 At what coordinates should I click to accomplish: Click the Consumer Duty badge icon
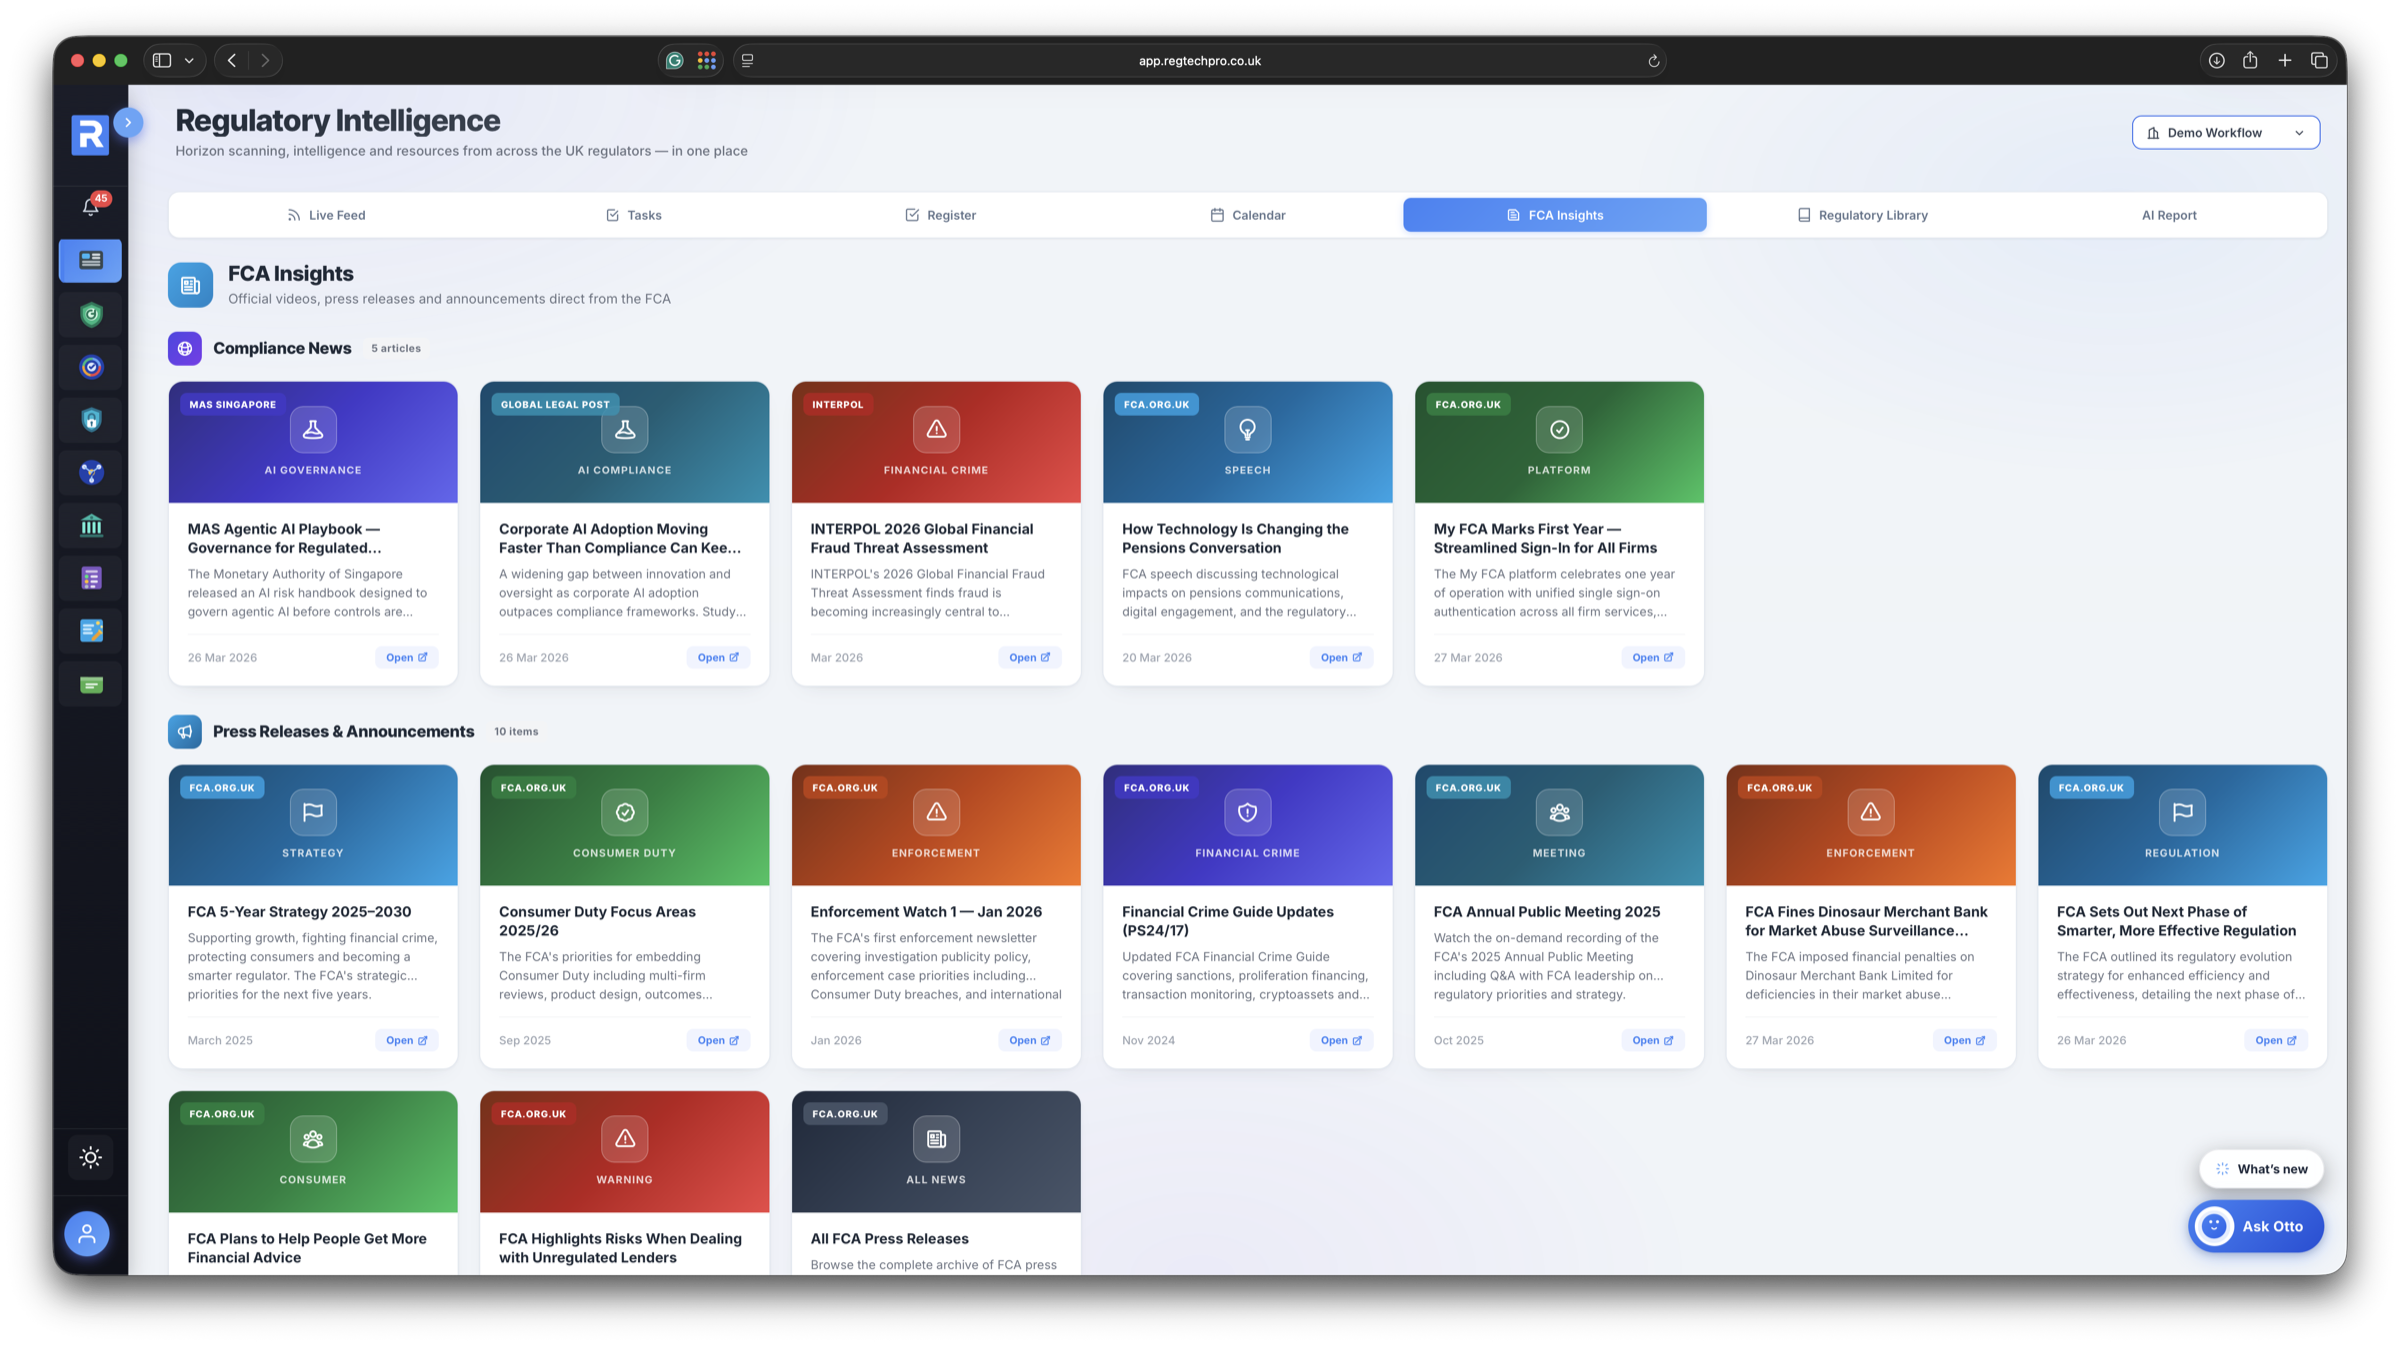coord(624,812)
